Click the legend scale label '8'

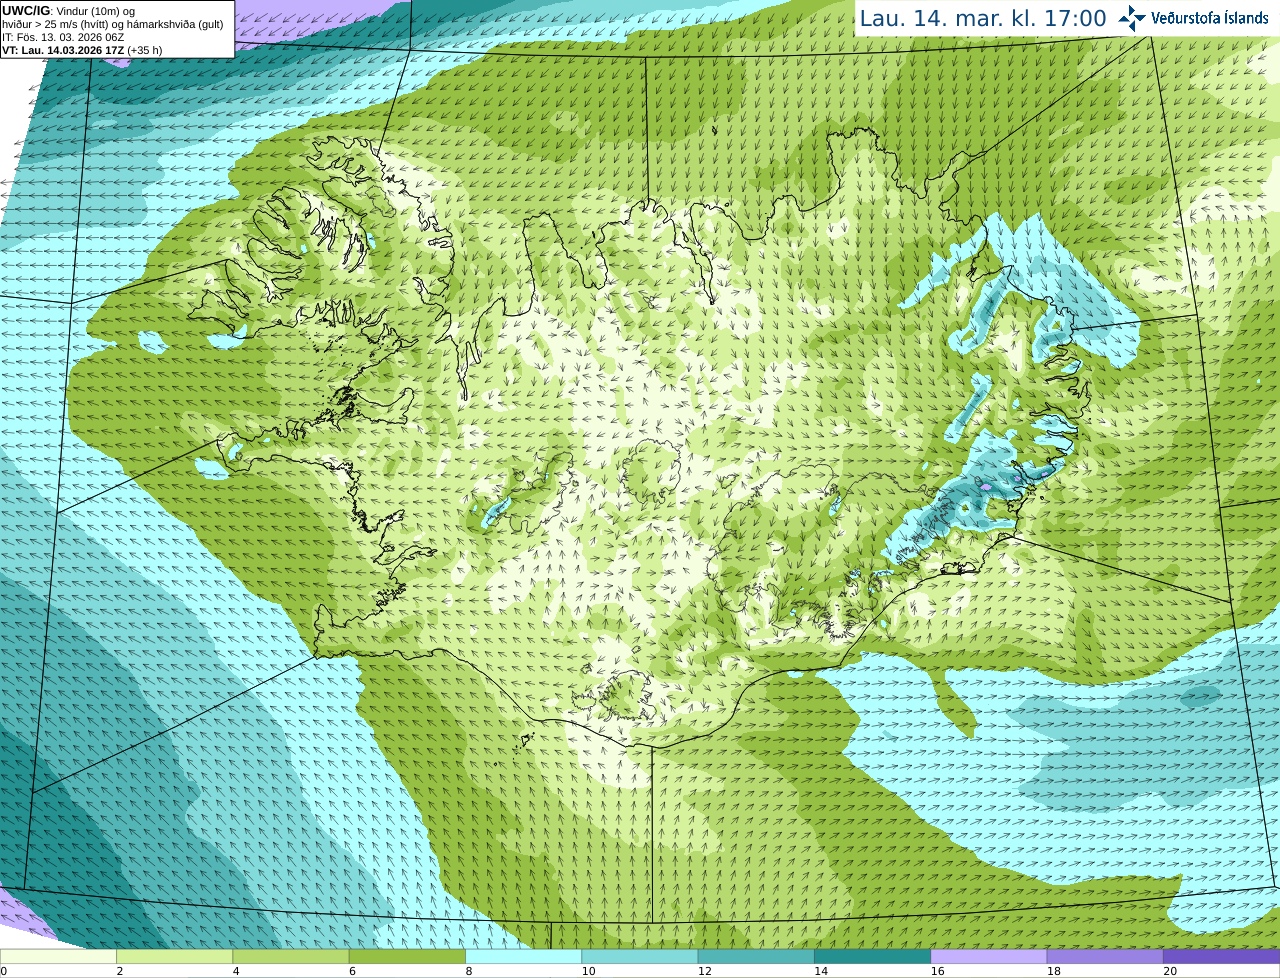[x=469, y=971]
